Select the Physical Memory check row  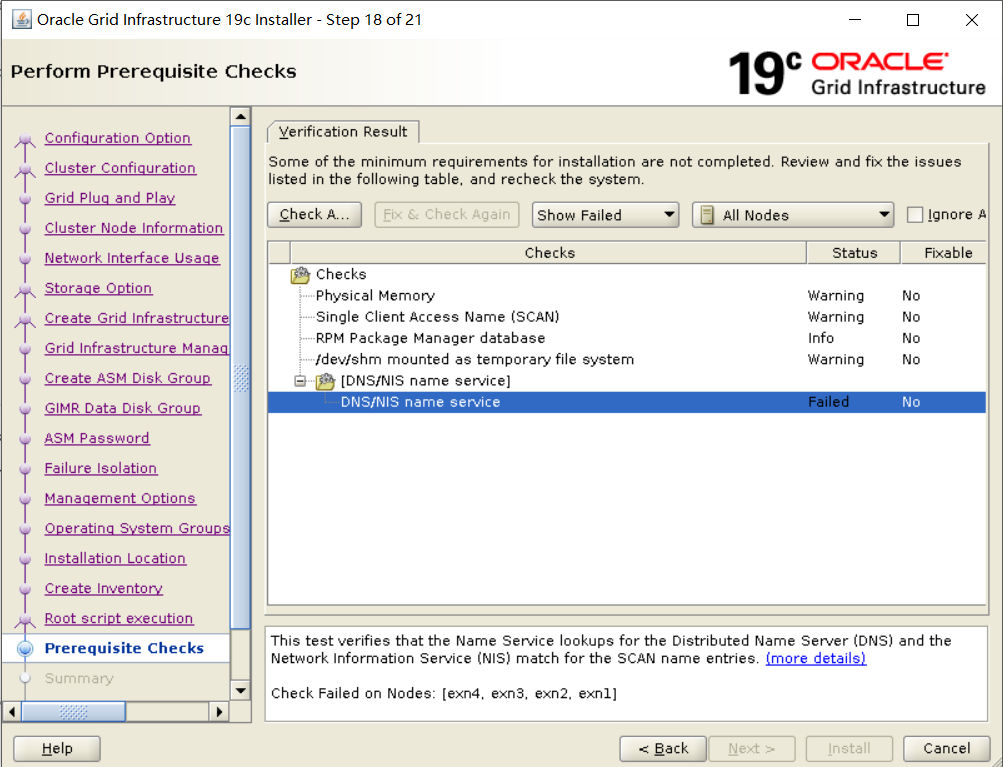(627, 296)
